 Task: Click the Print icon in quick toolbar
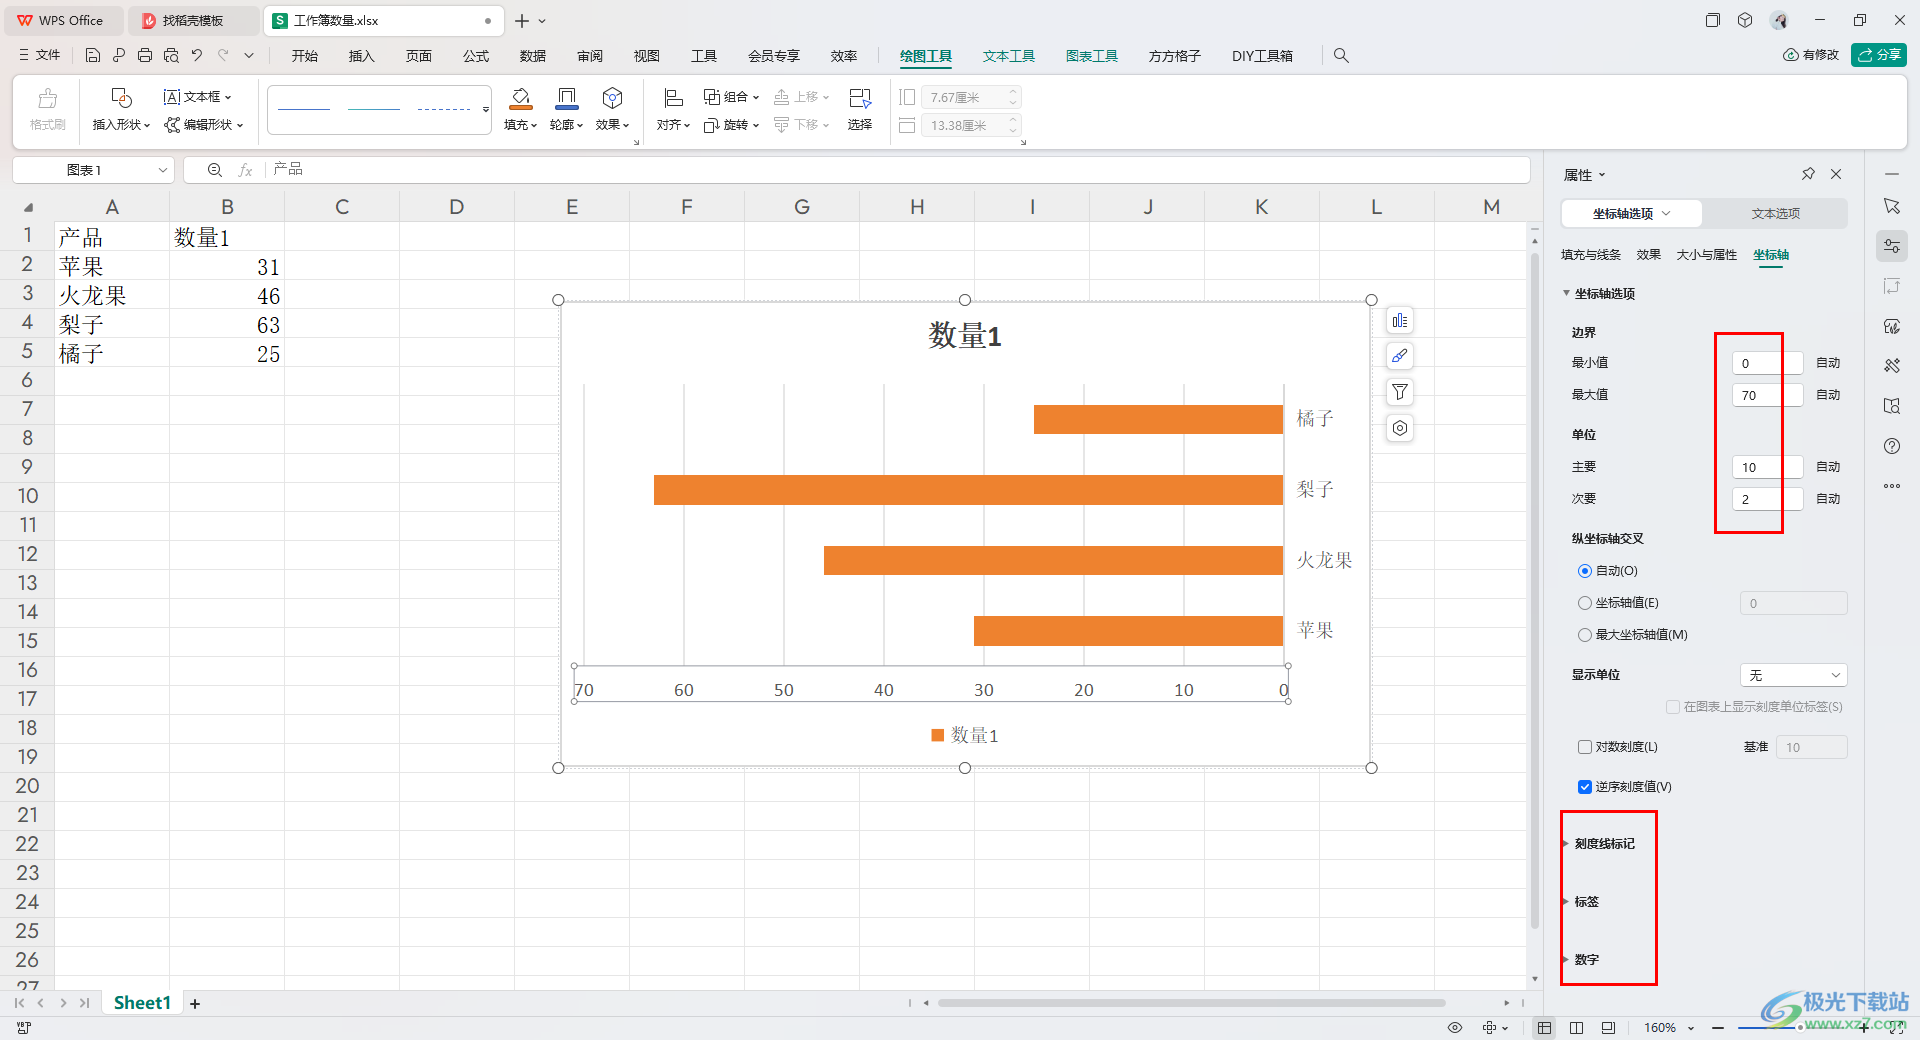[x=145, y=56]
